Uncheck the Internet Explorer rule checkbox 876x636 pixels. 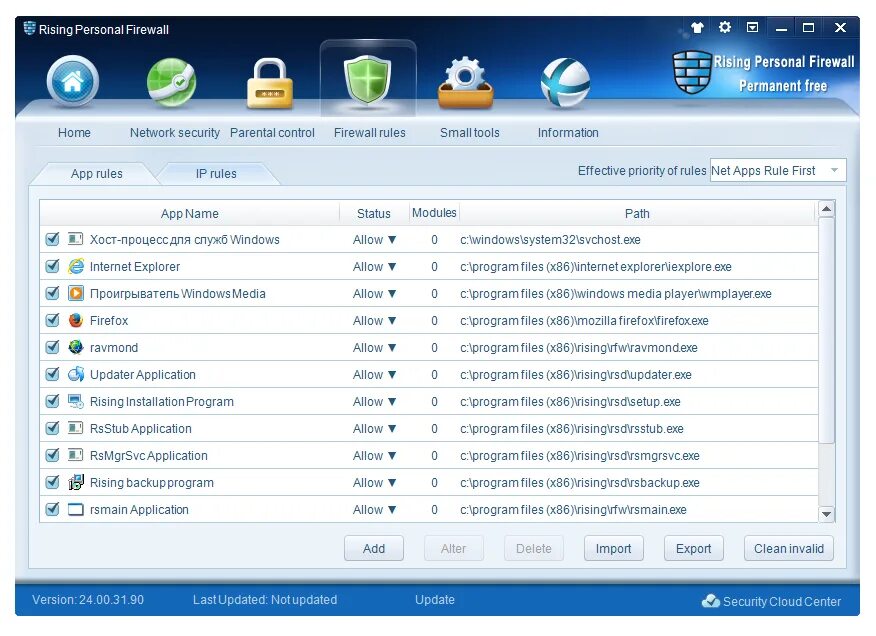pyautogui.click(x=53, y=266)
